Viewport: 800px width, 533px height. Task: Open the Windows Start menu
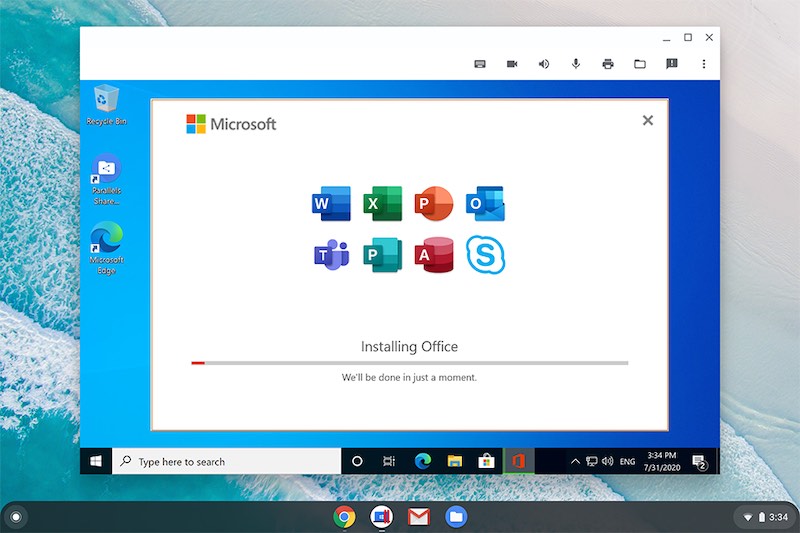click(x=96, y=462)
